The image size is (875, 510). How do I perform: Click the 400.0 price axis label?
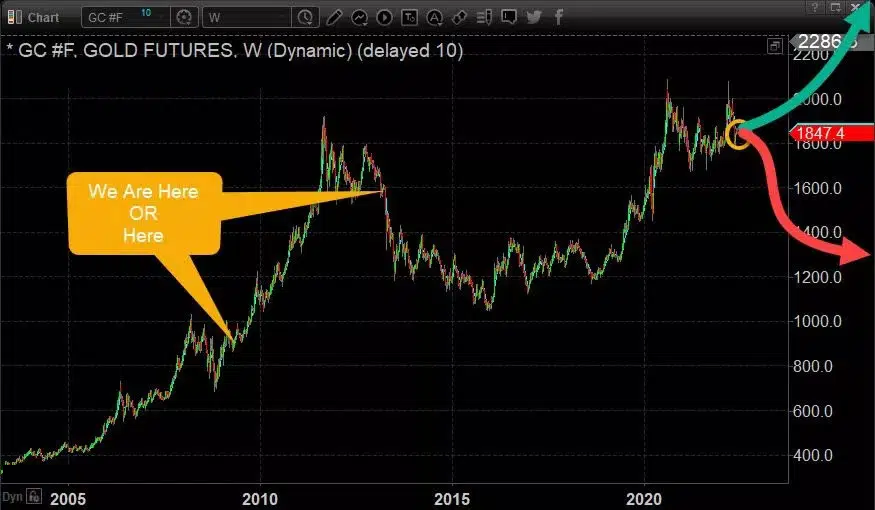[812, 455]
